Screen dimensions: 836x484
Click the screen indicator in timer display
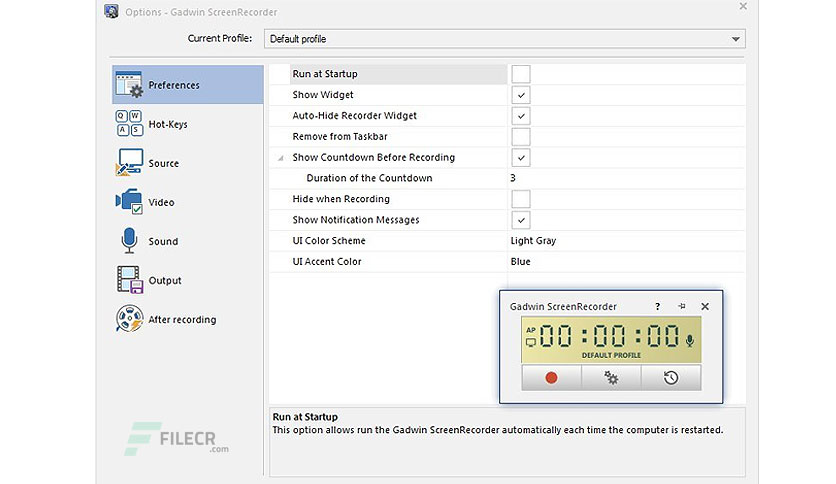(x=530, y=343)
